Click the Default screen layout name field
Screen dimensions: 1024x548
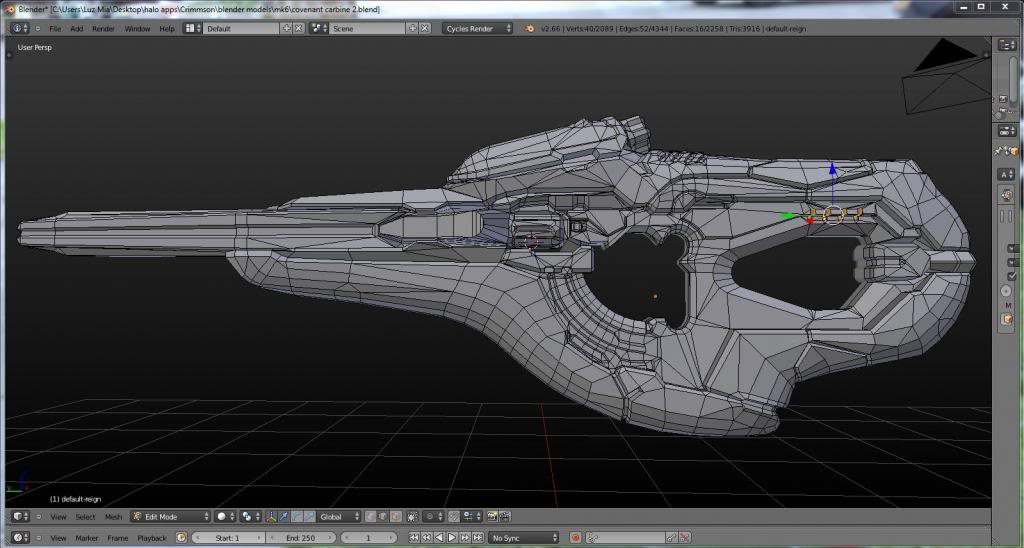click(242, 28)
